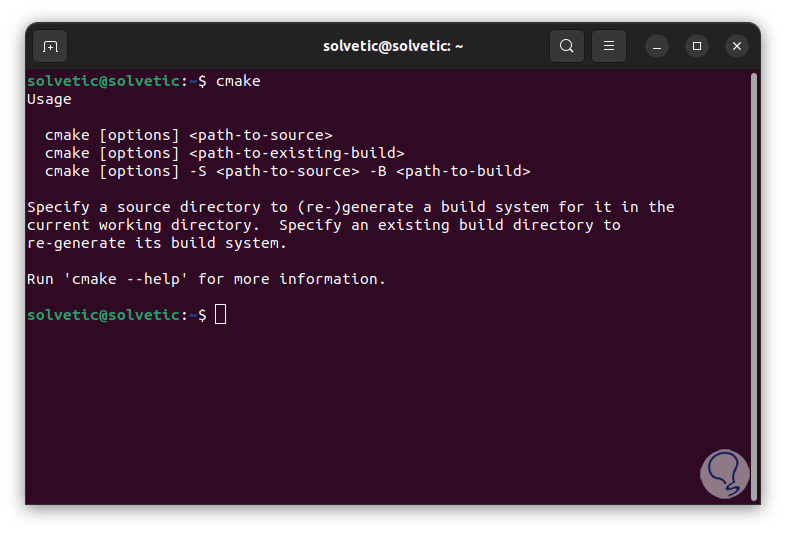Click the terminal's vertical scrollbar
The height and width of the screenshot is (533, 786).
(x=754, y=250)
